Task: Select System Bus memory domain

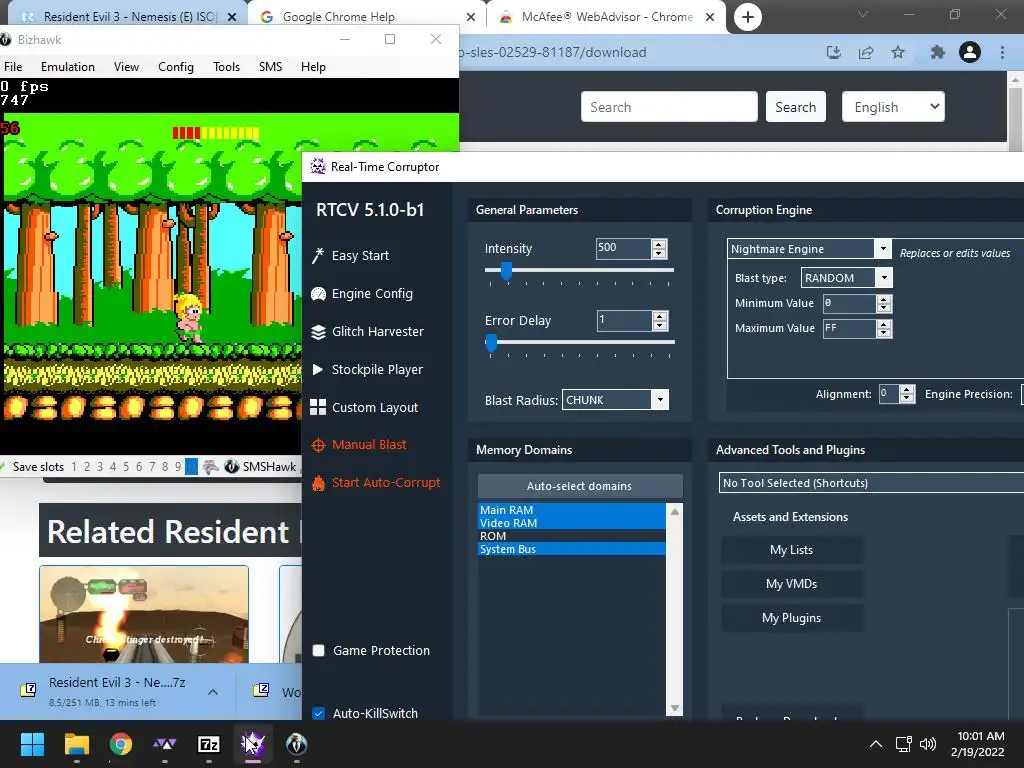Action: (x=571, y=549)
